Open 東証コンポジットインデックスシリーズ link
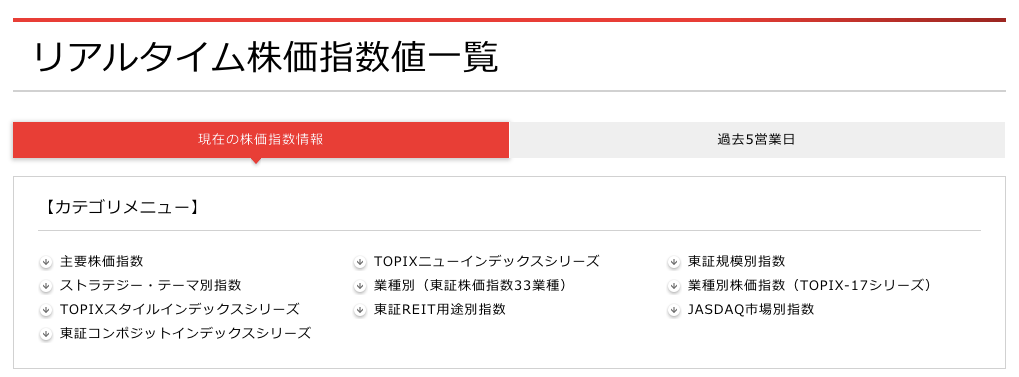 point(185,333)
